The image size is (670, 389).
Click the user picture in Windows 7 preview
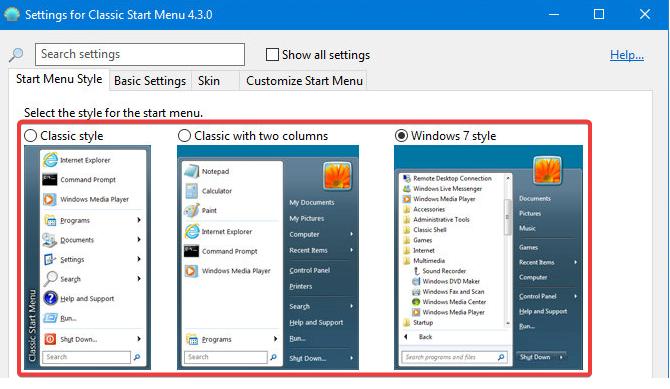pos(547,170)
